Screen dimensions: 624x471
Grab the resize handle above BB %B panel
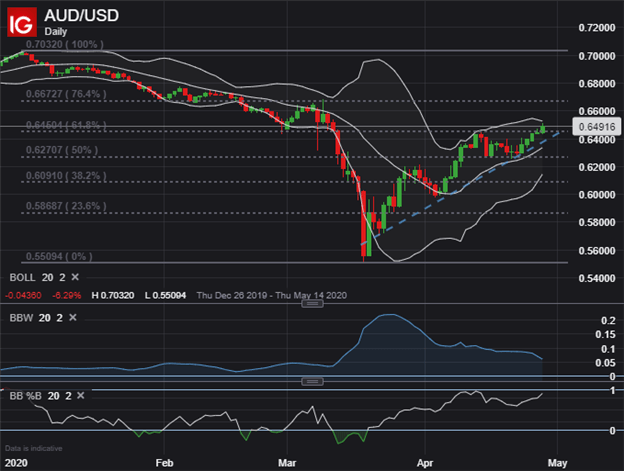[x=312, y=381]
